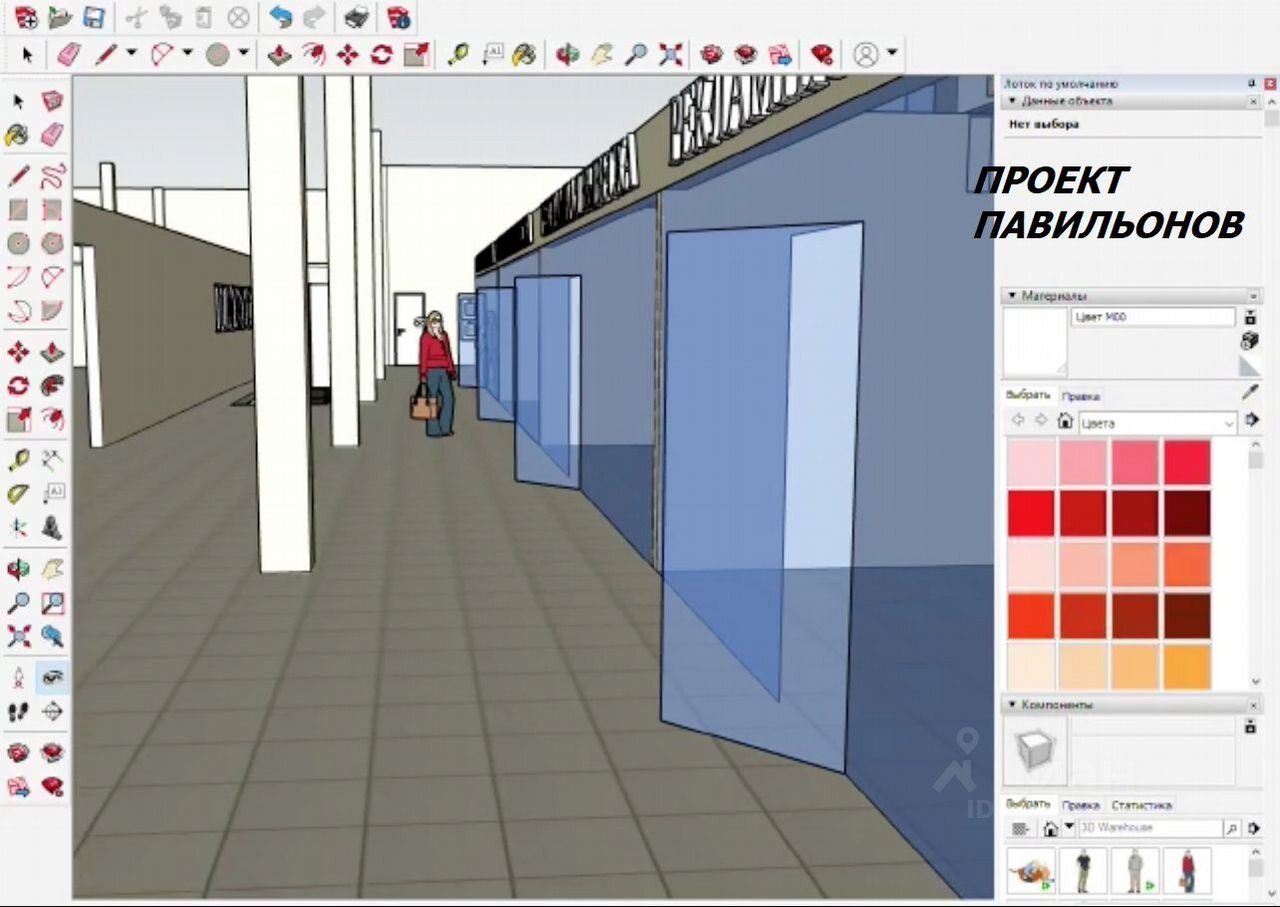Choose the last swatch in third color row
The width and height of the screenshot is (1280, 907).
(1187, 565)
